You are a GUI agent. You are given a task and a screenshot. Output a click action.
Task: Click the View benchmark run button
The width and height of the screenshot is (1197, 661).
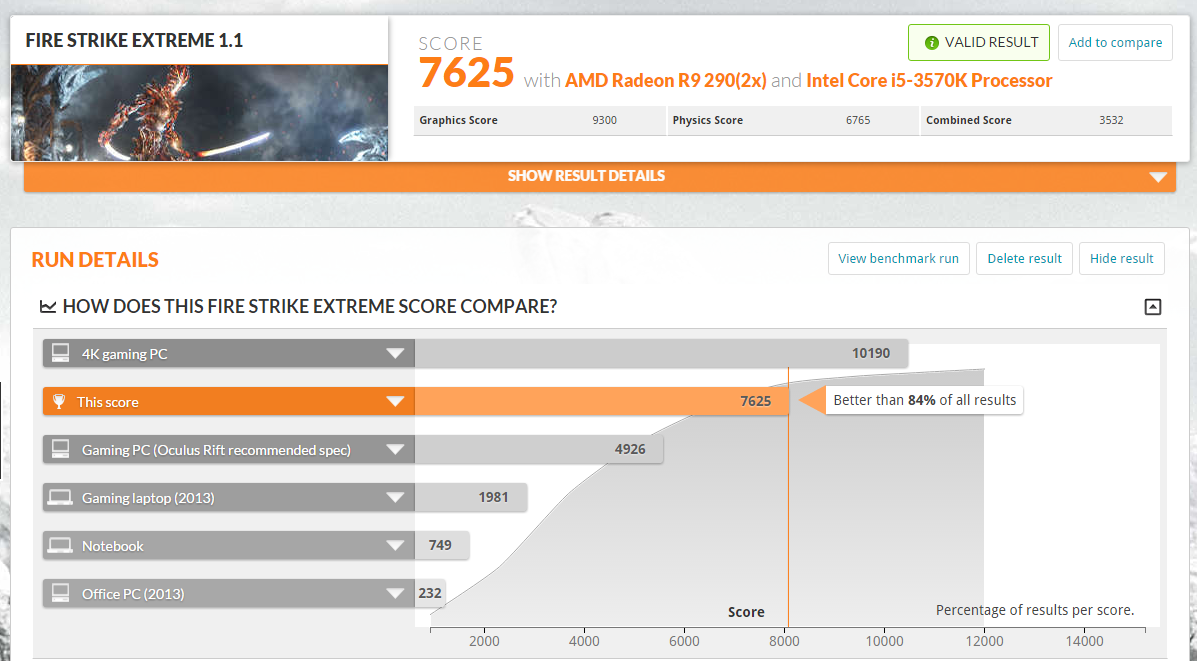(x=898, y=258)
